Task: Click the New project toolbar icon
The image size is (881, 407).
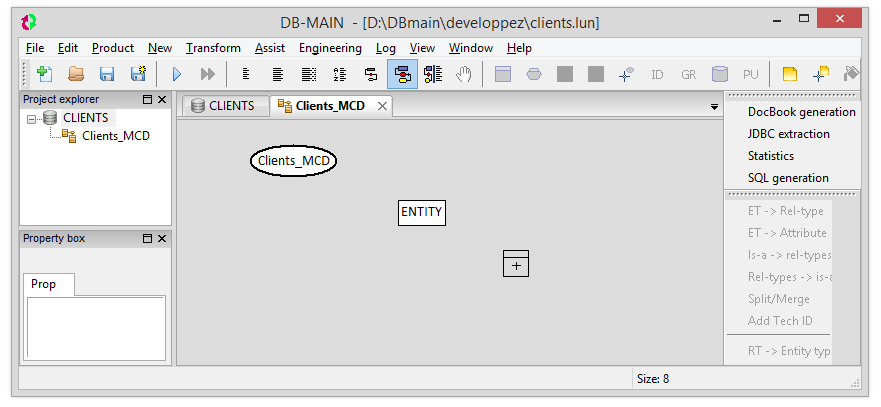Action: [44, 74]
